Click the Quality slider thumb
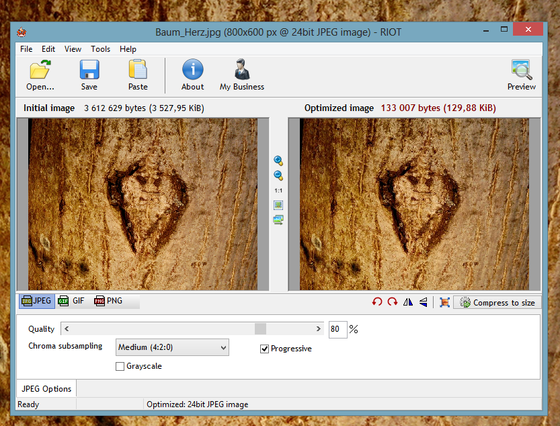Screen dimensions: 560x426 point(260,329)
